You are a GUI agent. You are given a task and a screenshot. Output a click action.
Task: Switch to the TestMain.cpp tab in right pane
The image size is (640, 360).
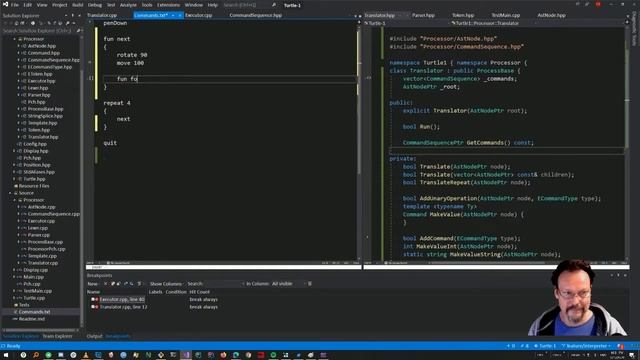tap(506, 15)
